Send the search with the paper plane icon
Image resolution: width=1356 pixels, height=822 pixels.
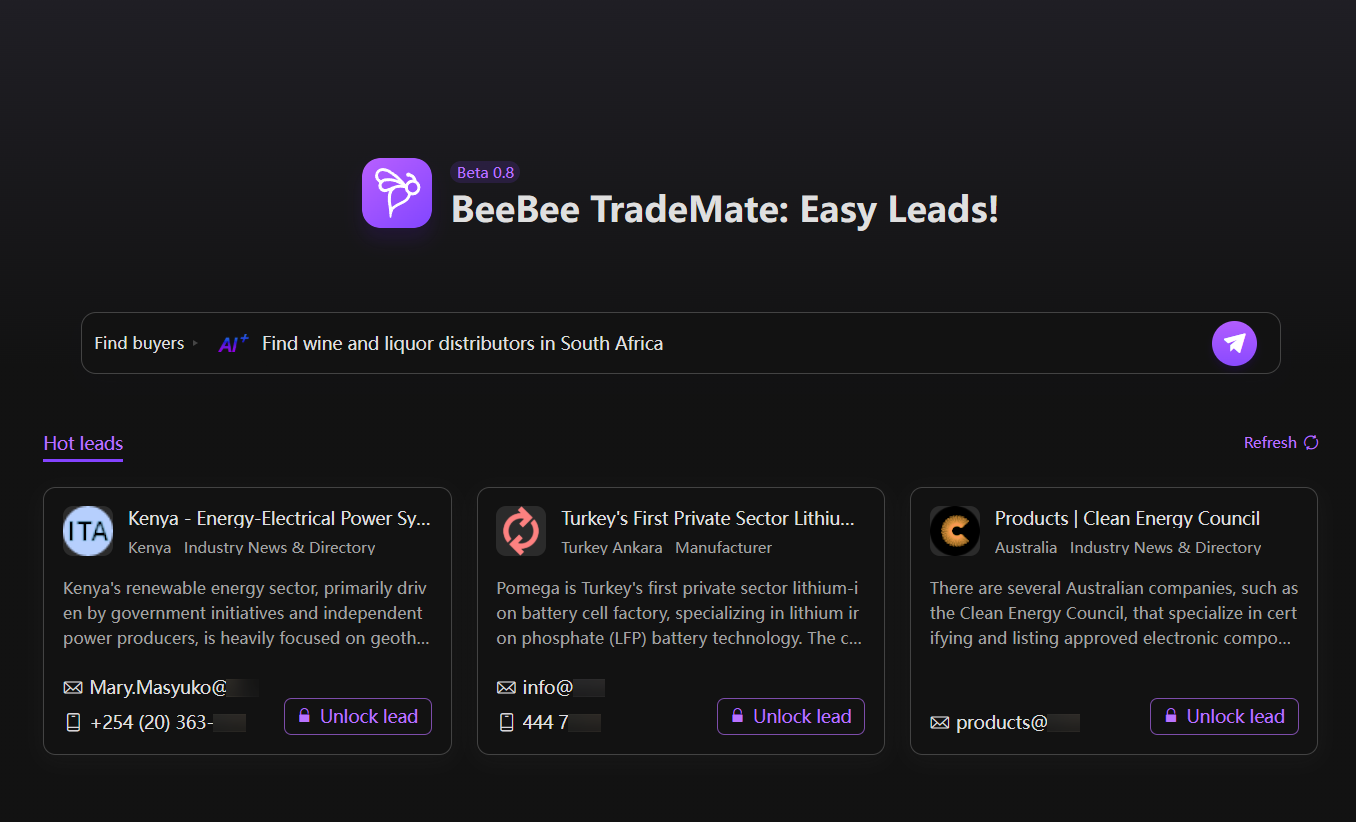pyautogui.click(x=1234, y=343)
